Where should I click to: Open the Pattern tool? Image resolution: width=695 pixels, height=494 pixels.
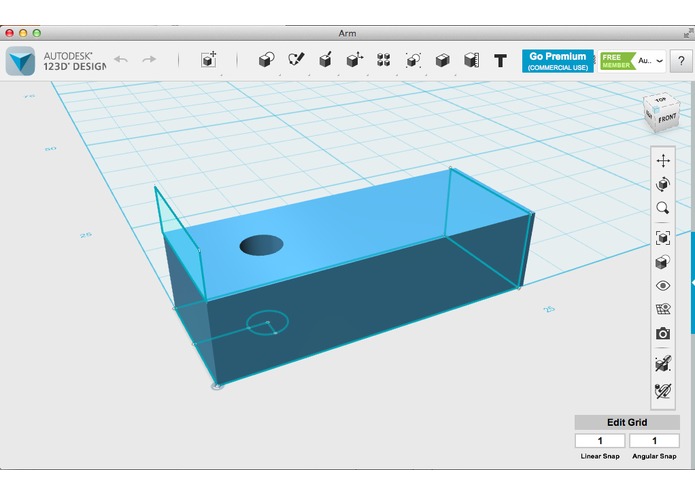(x=383, y=60)
